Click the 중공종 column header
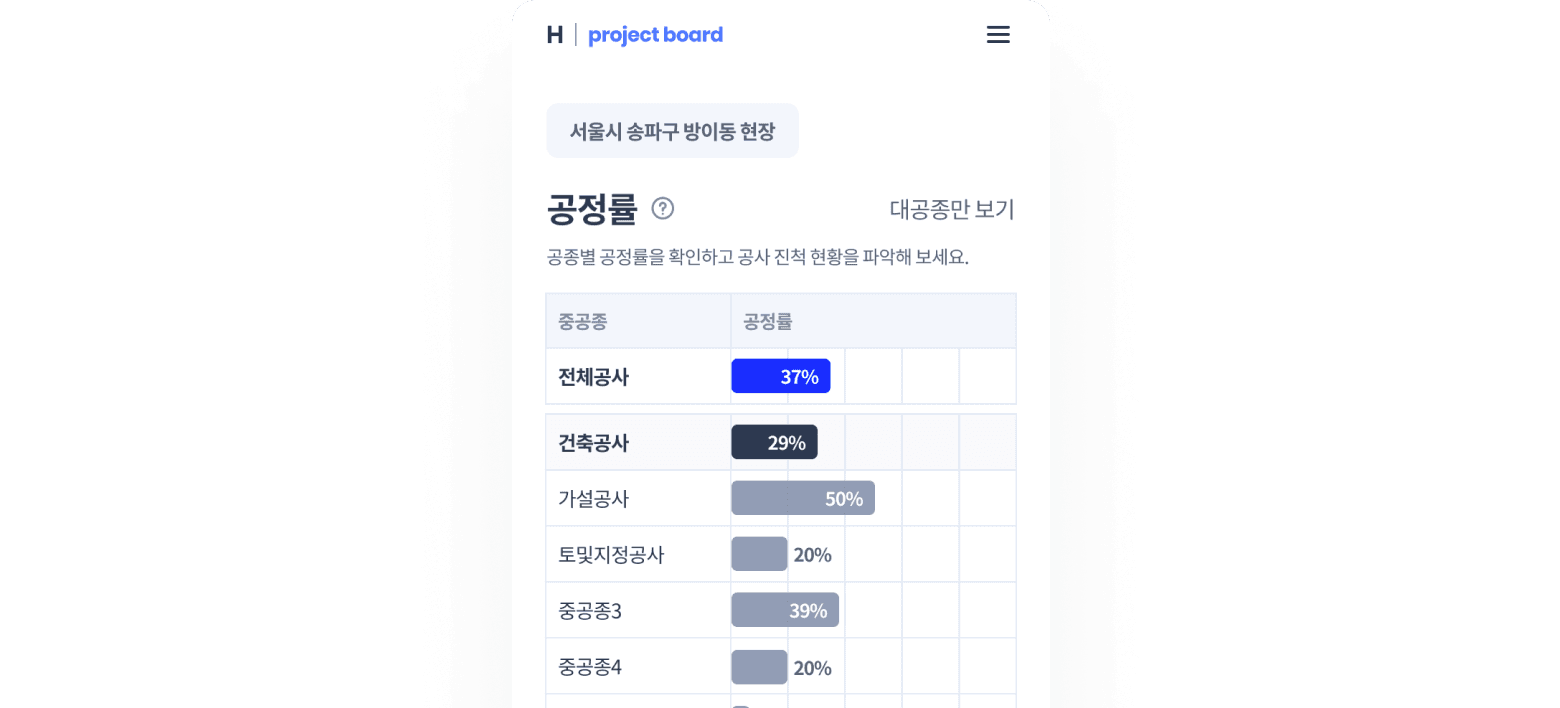The height and width of the screenshot is (708, 1560). coord(583,321)
